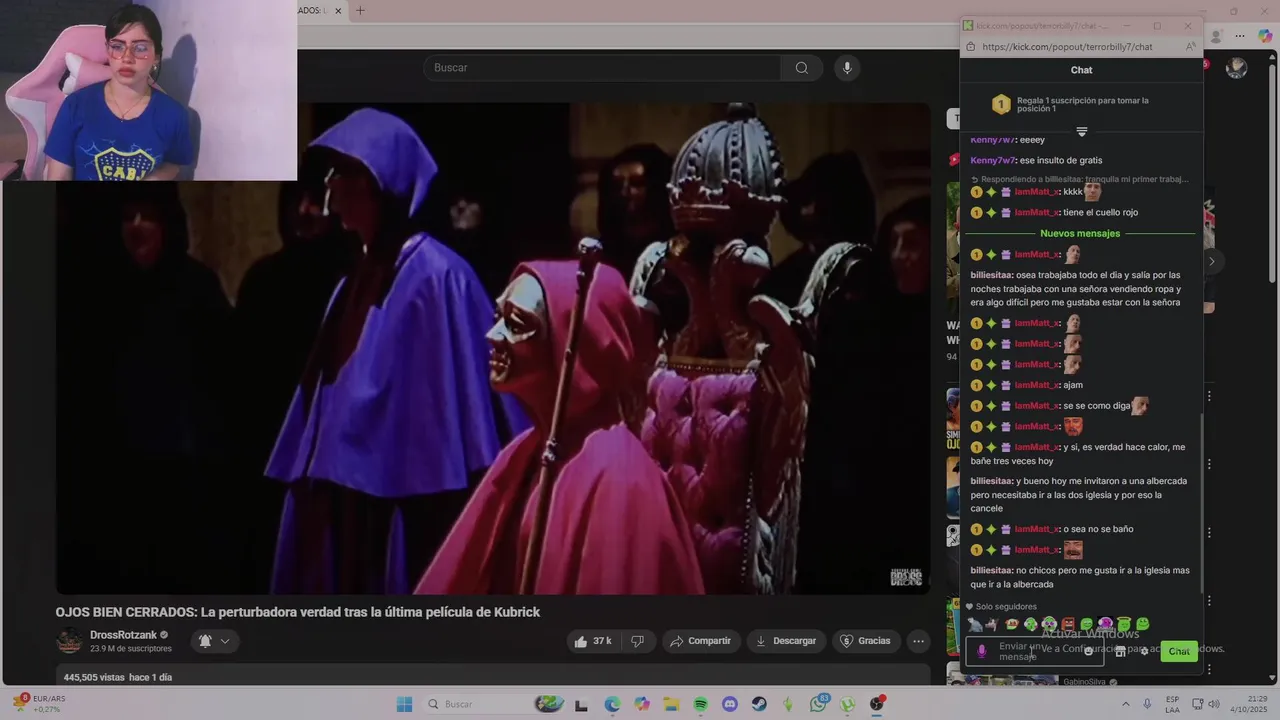Open the DrossRotzank channel name link
This screenshot has height=720, width=1280.
[123, 635]
